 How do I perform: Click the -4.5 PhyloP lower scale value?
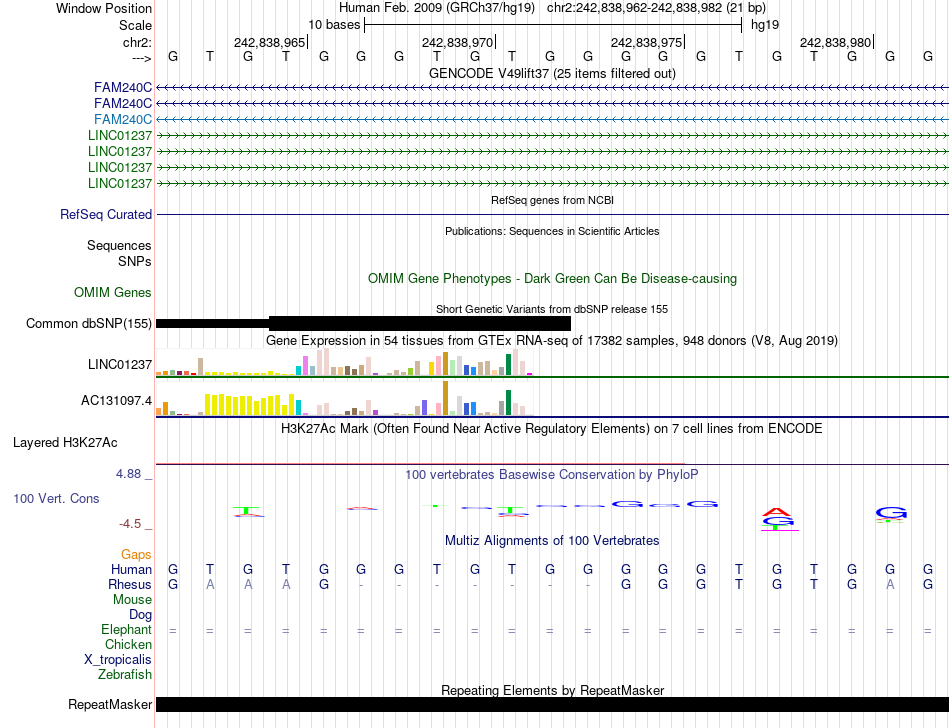coord(130,523)
